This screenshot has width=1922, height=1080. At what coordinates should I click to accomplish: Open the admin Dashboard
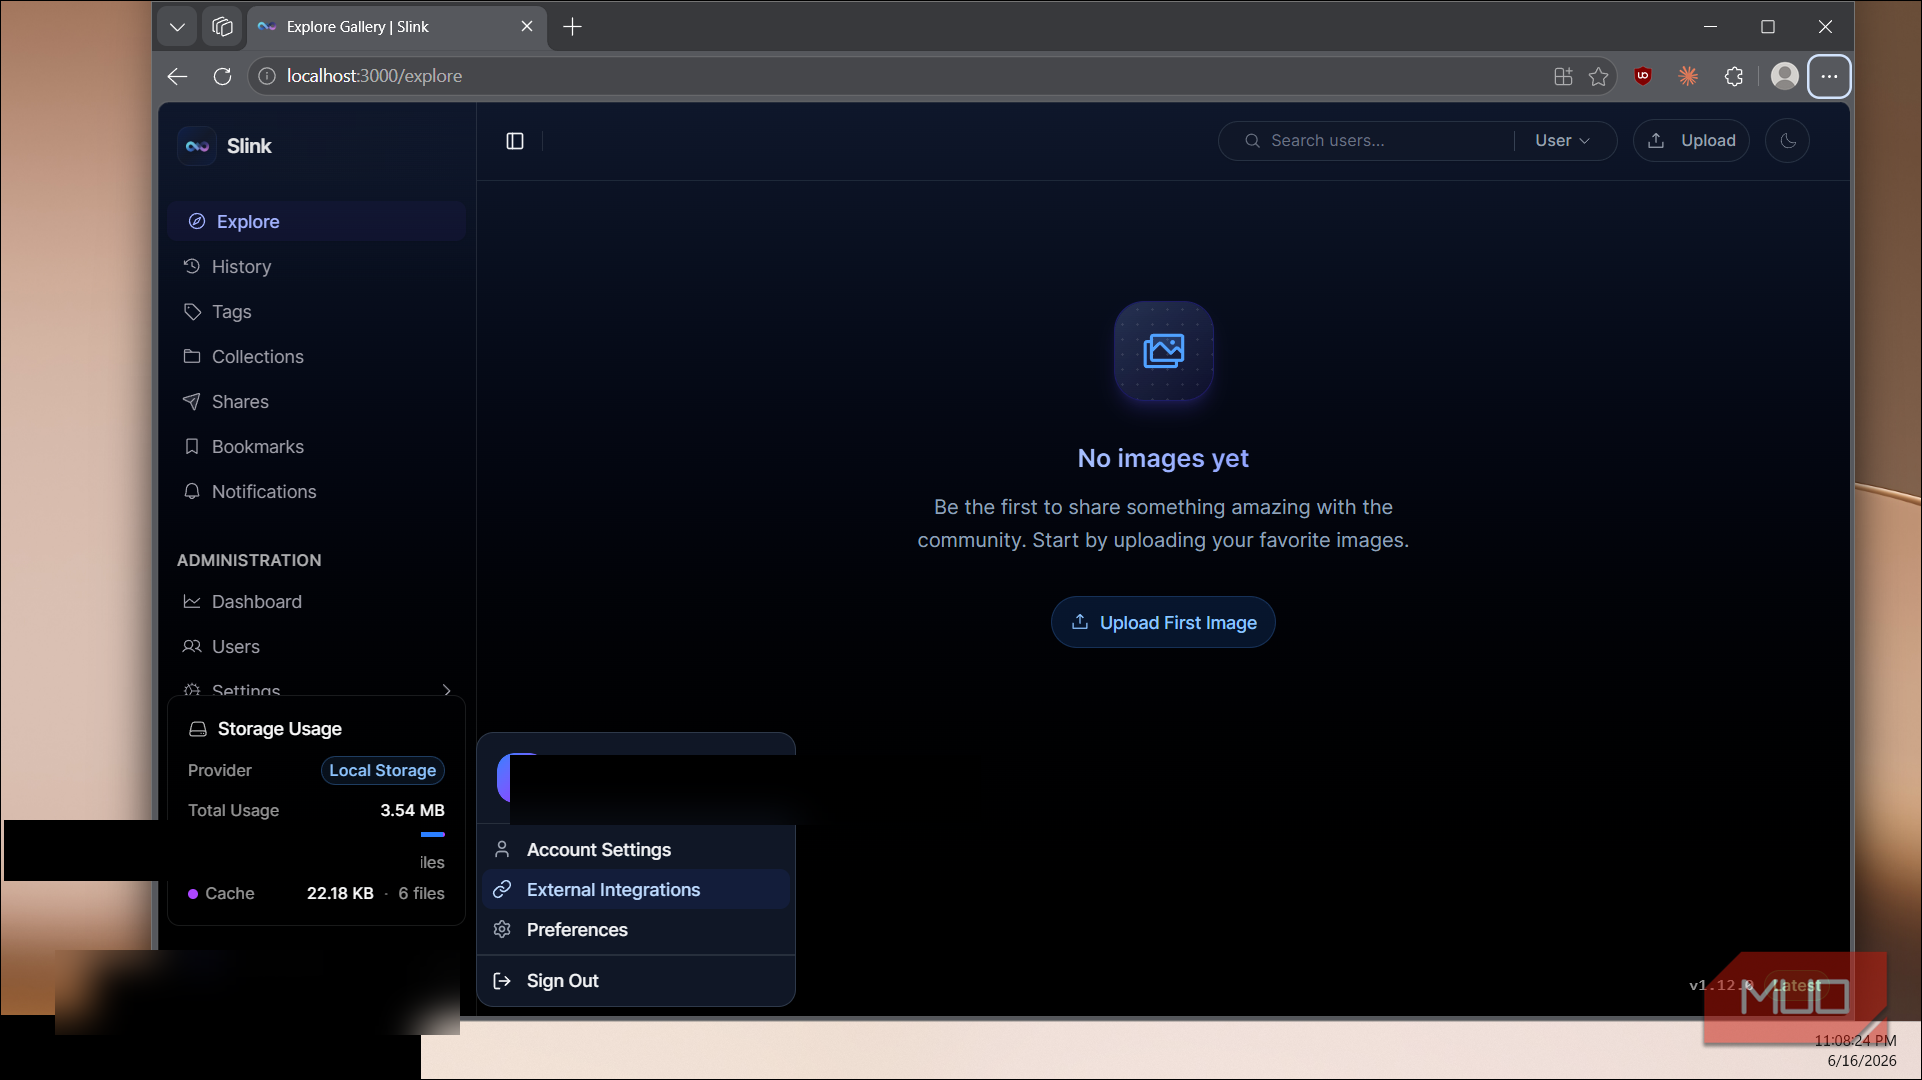pos(316,601)
